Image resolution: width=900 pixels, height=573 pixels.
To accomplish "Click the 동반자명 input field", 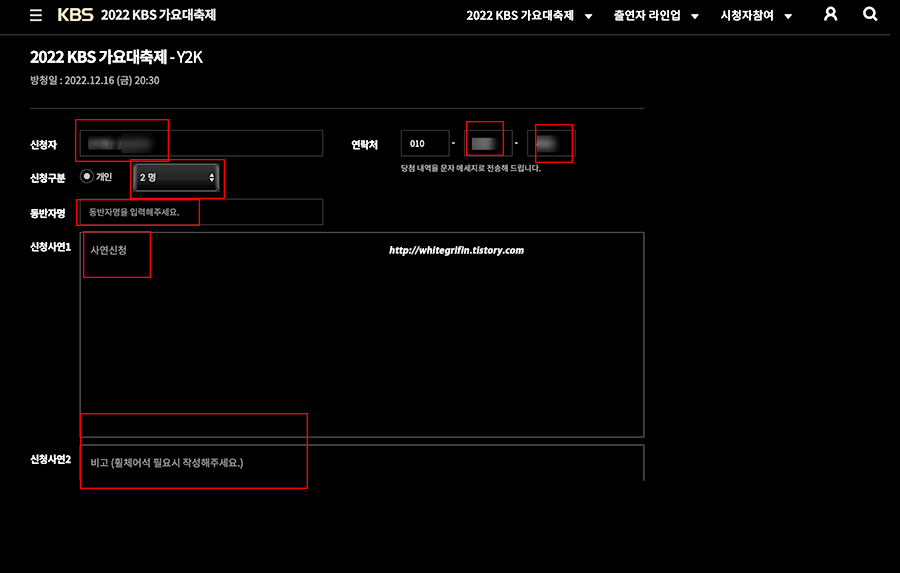I will click(x=201, y=212).
